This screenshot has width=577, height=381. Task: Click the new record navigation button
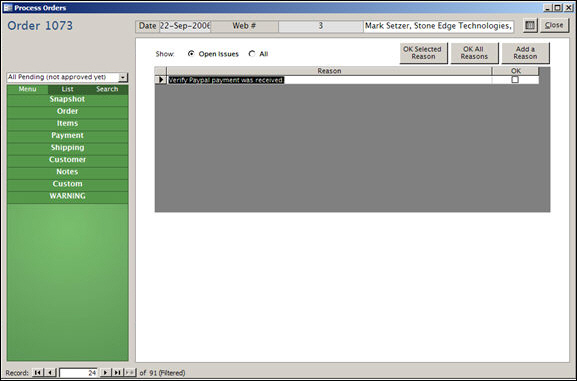point(130,373)
